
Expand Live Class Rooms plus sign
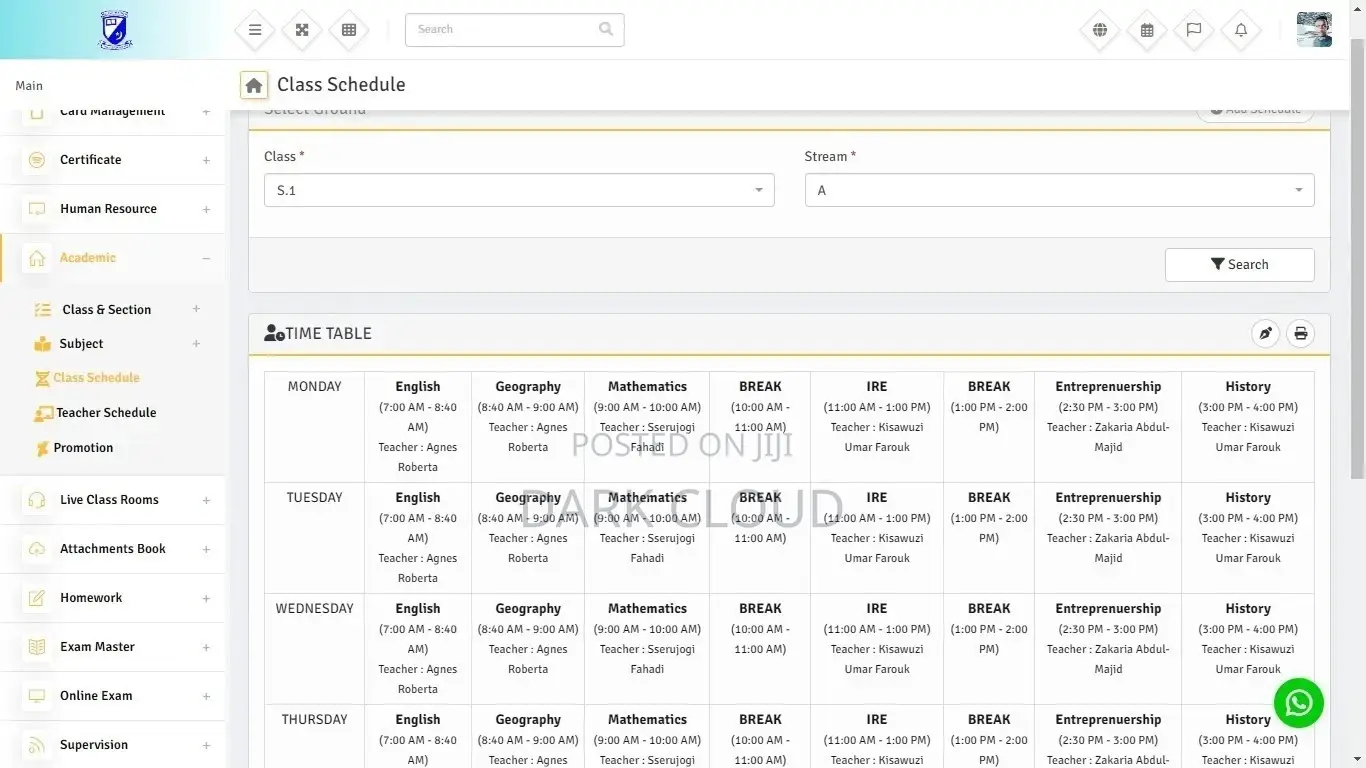coord(206,500)
